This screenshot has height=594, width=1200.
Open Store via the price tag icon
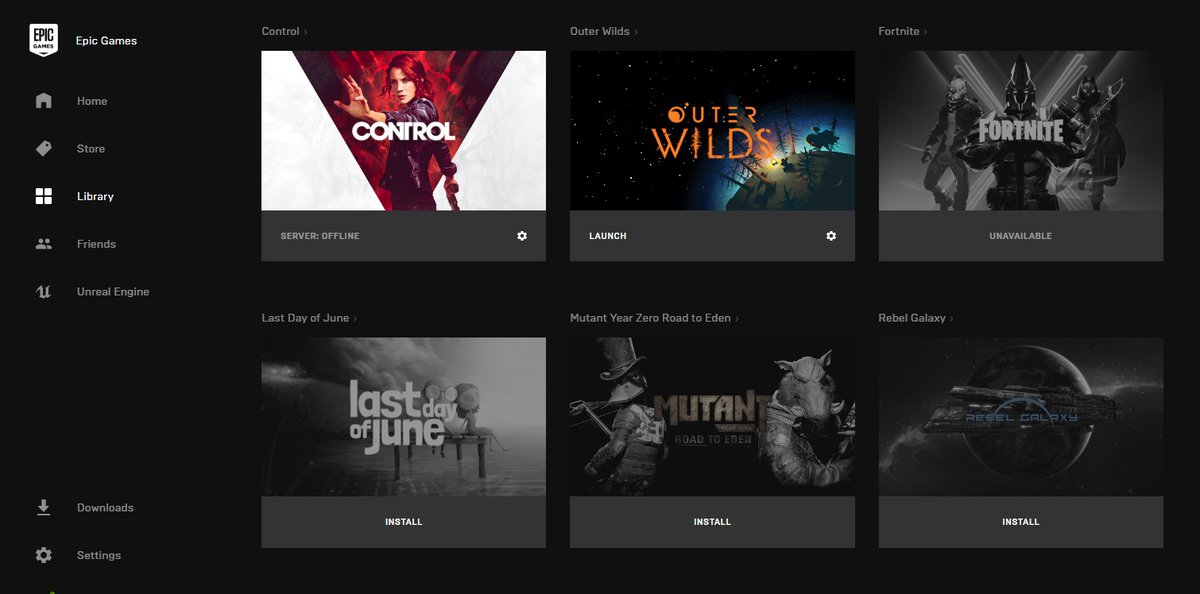[x=43, y=149]
